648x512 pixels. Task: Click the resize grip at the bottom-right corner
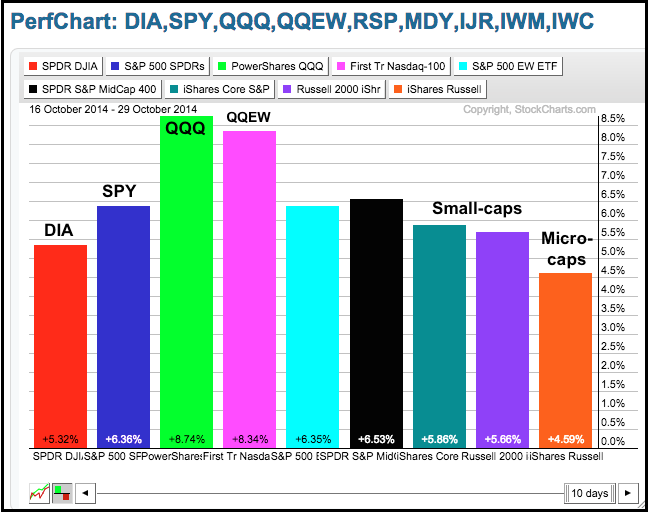point(641,505)
